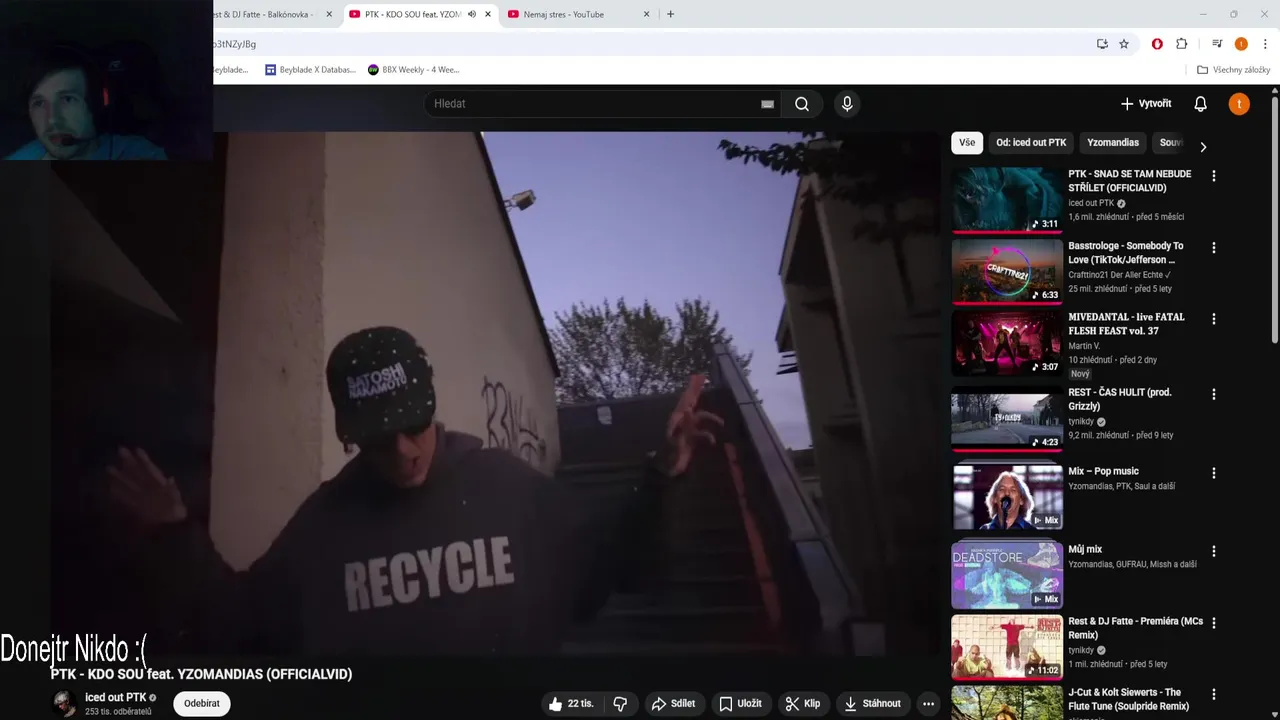1280x720 pixels.
Task: Open Mix – Pop music playlist title
Action: (x=1103, y=471)
